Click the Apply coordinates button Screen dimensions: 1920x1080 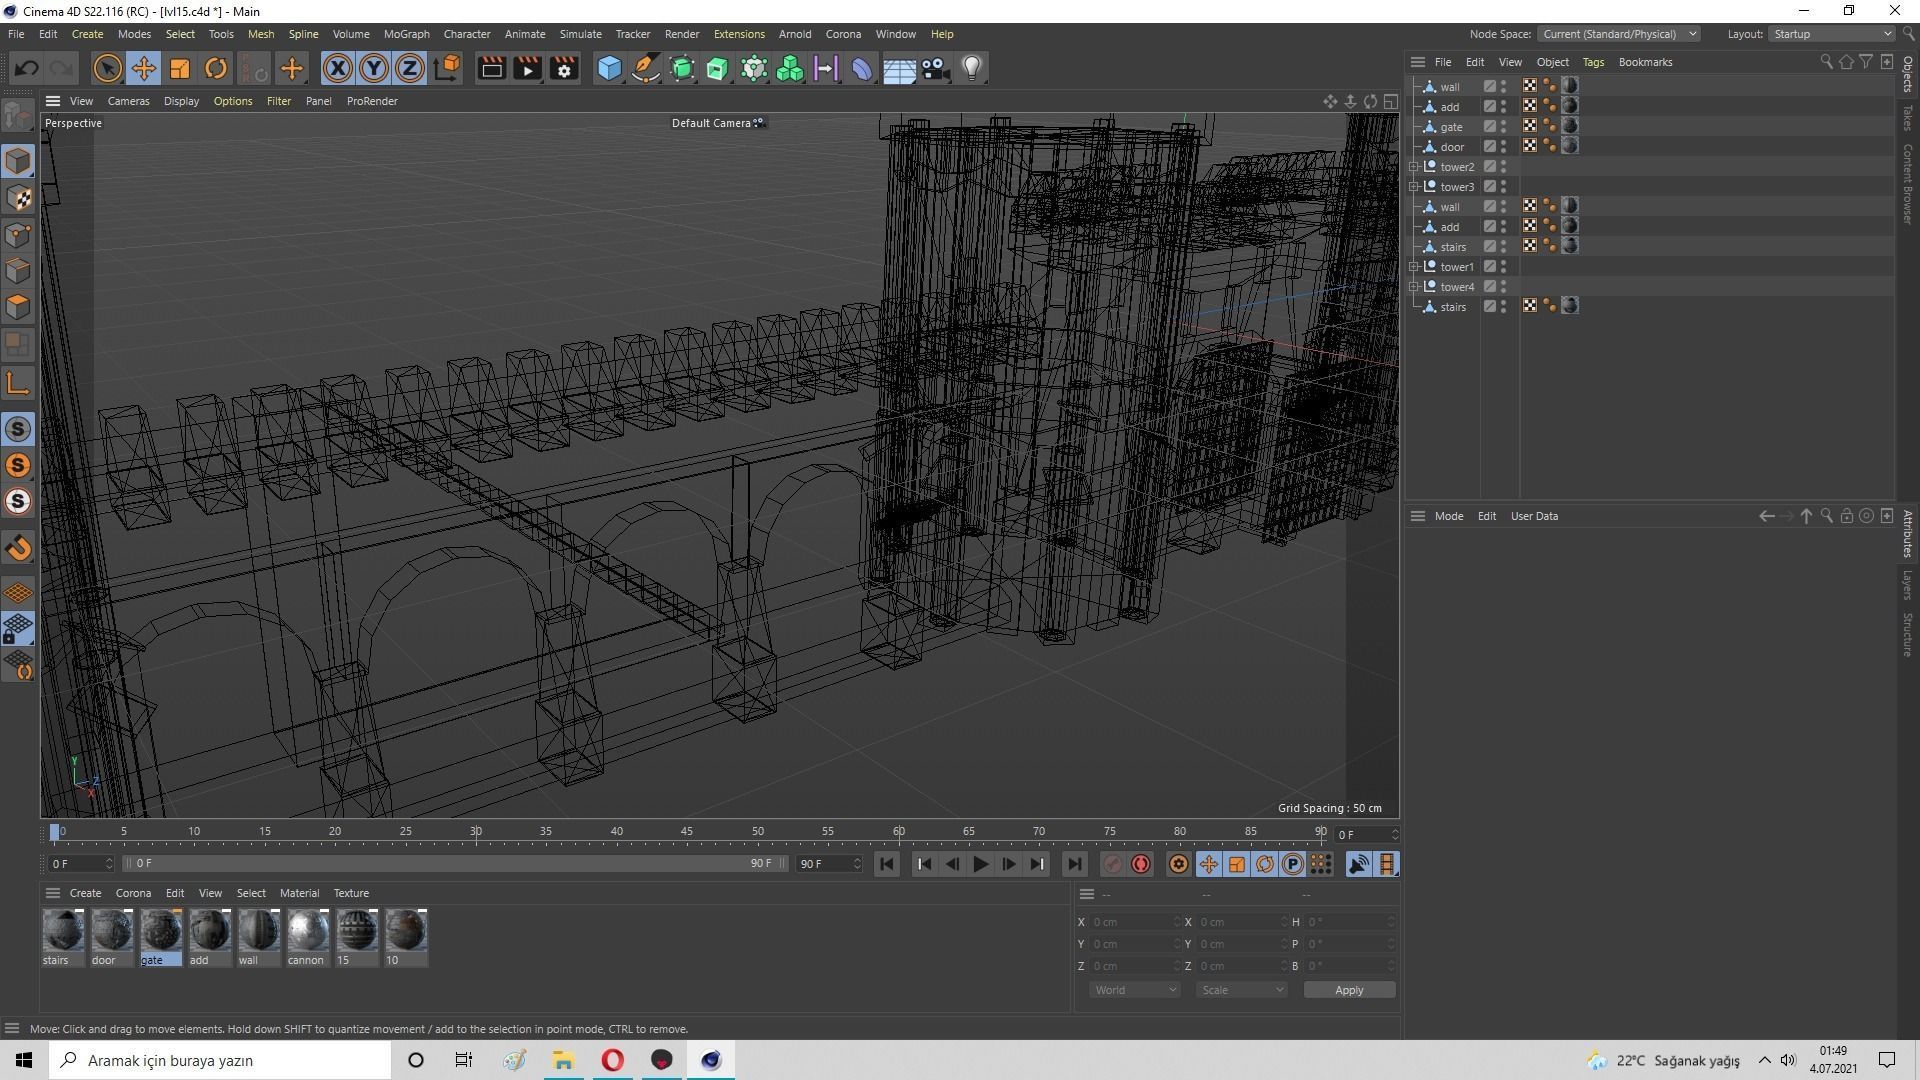[x=1349, y=990]
